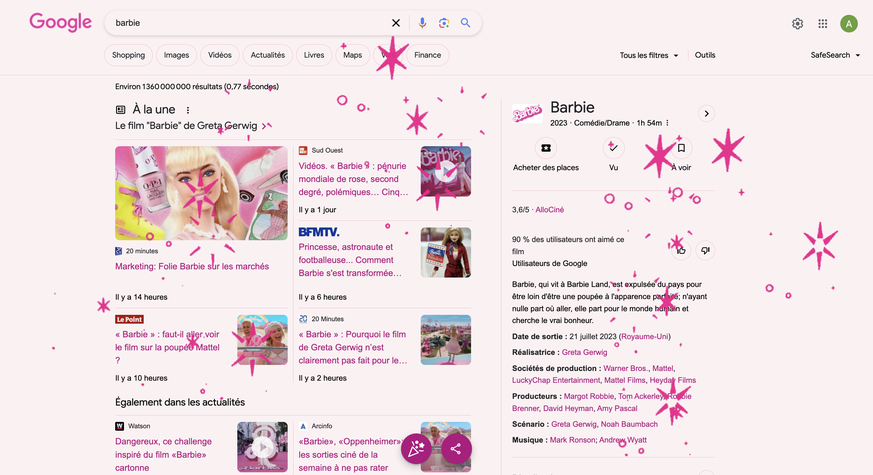Image resolution: width=873 pixels, height=475 pixels.
Task: Add Barbie to the À voir watchlist
Action: (681, 148)
